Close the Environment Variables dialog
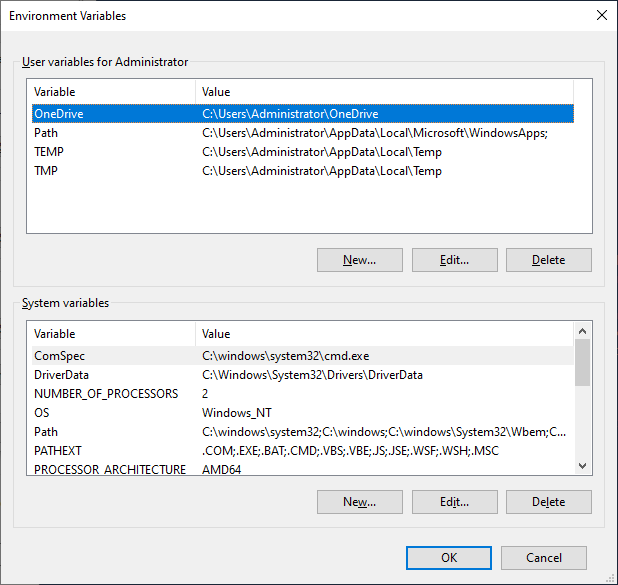Viewport: 618px width, 585px height. click(x=601, y=15)
